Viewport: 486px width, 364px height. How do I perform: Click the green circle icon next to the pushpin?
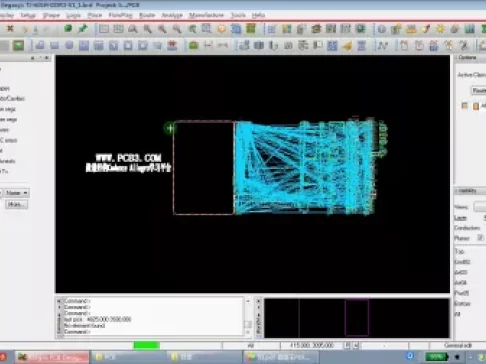coord(68,29)
